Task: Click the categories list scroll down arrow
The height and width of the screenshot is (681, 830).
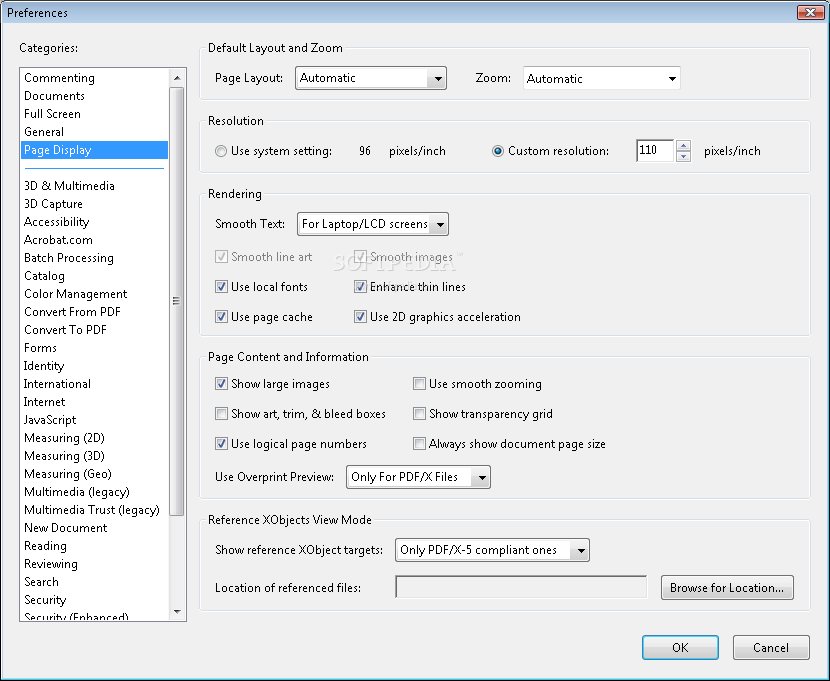Action: coord(177,612)
